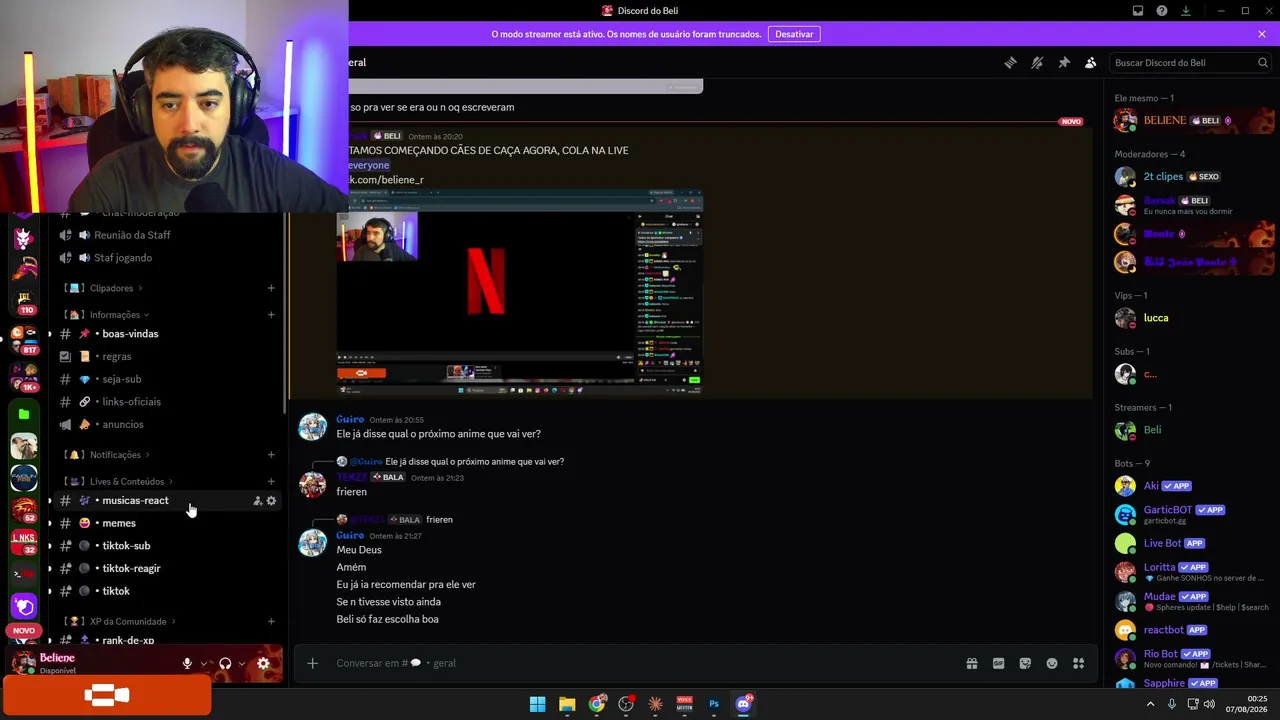Open lucca in Vips member list
This screenshot has height=720, width=1280.
point(1193,318)
